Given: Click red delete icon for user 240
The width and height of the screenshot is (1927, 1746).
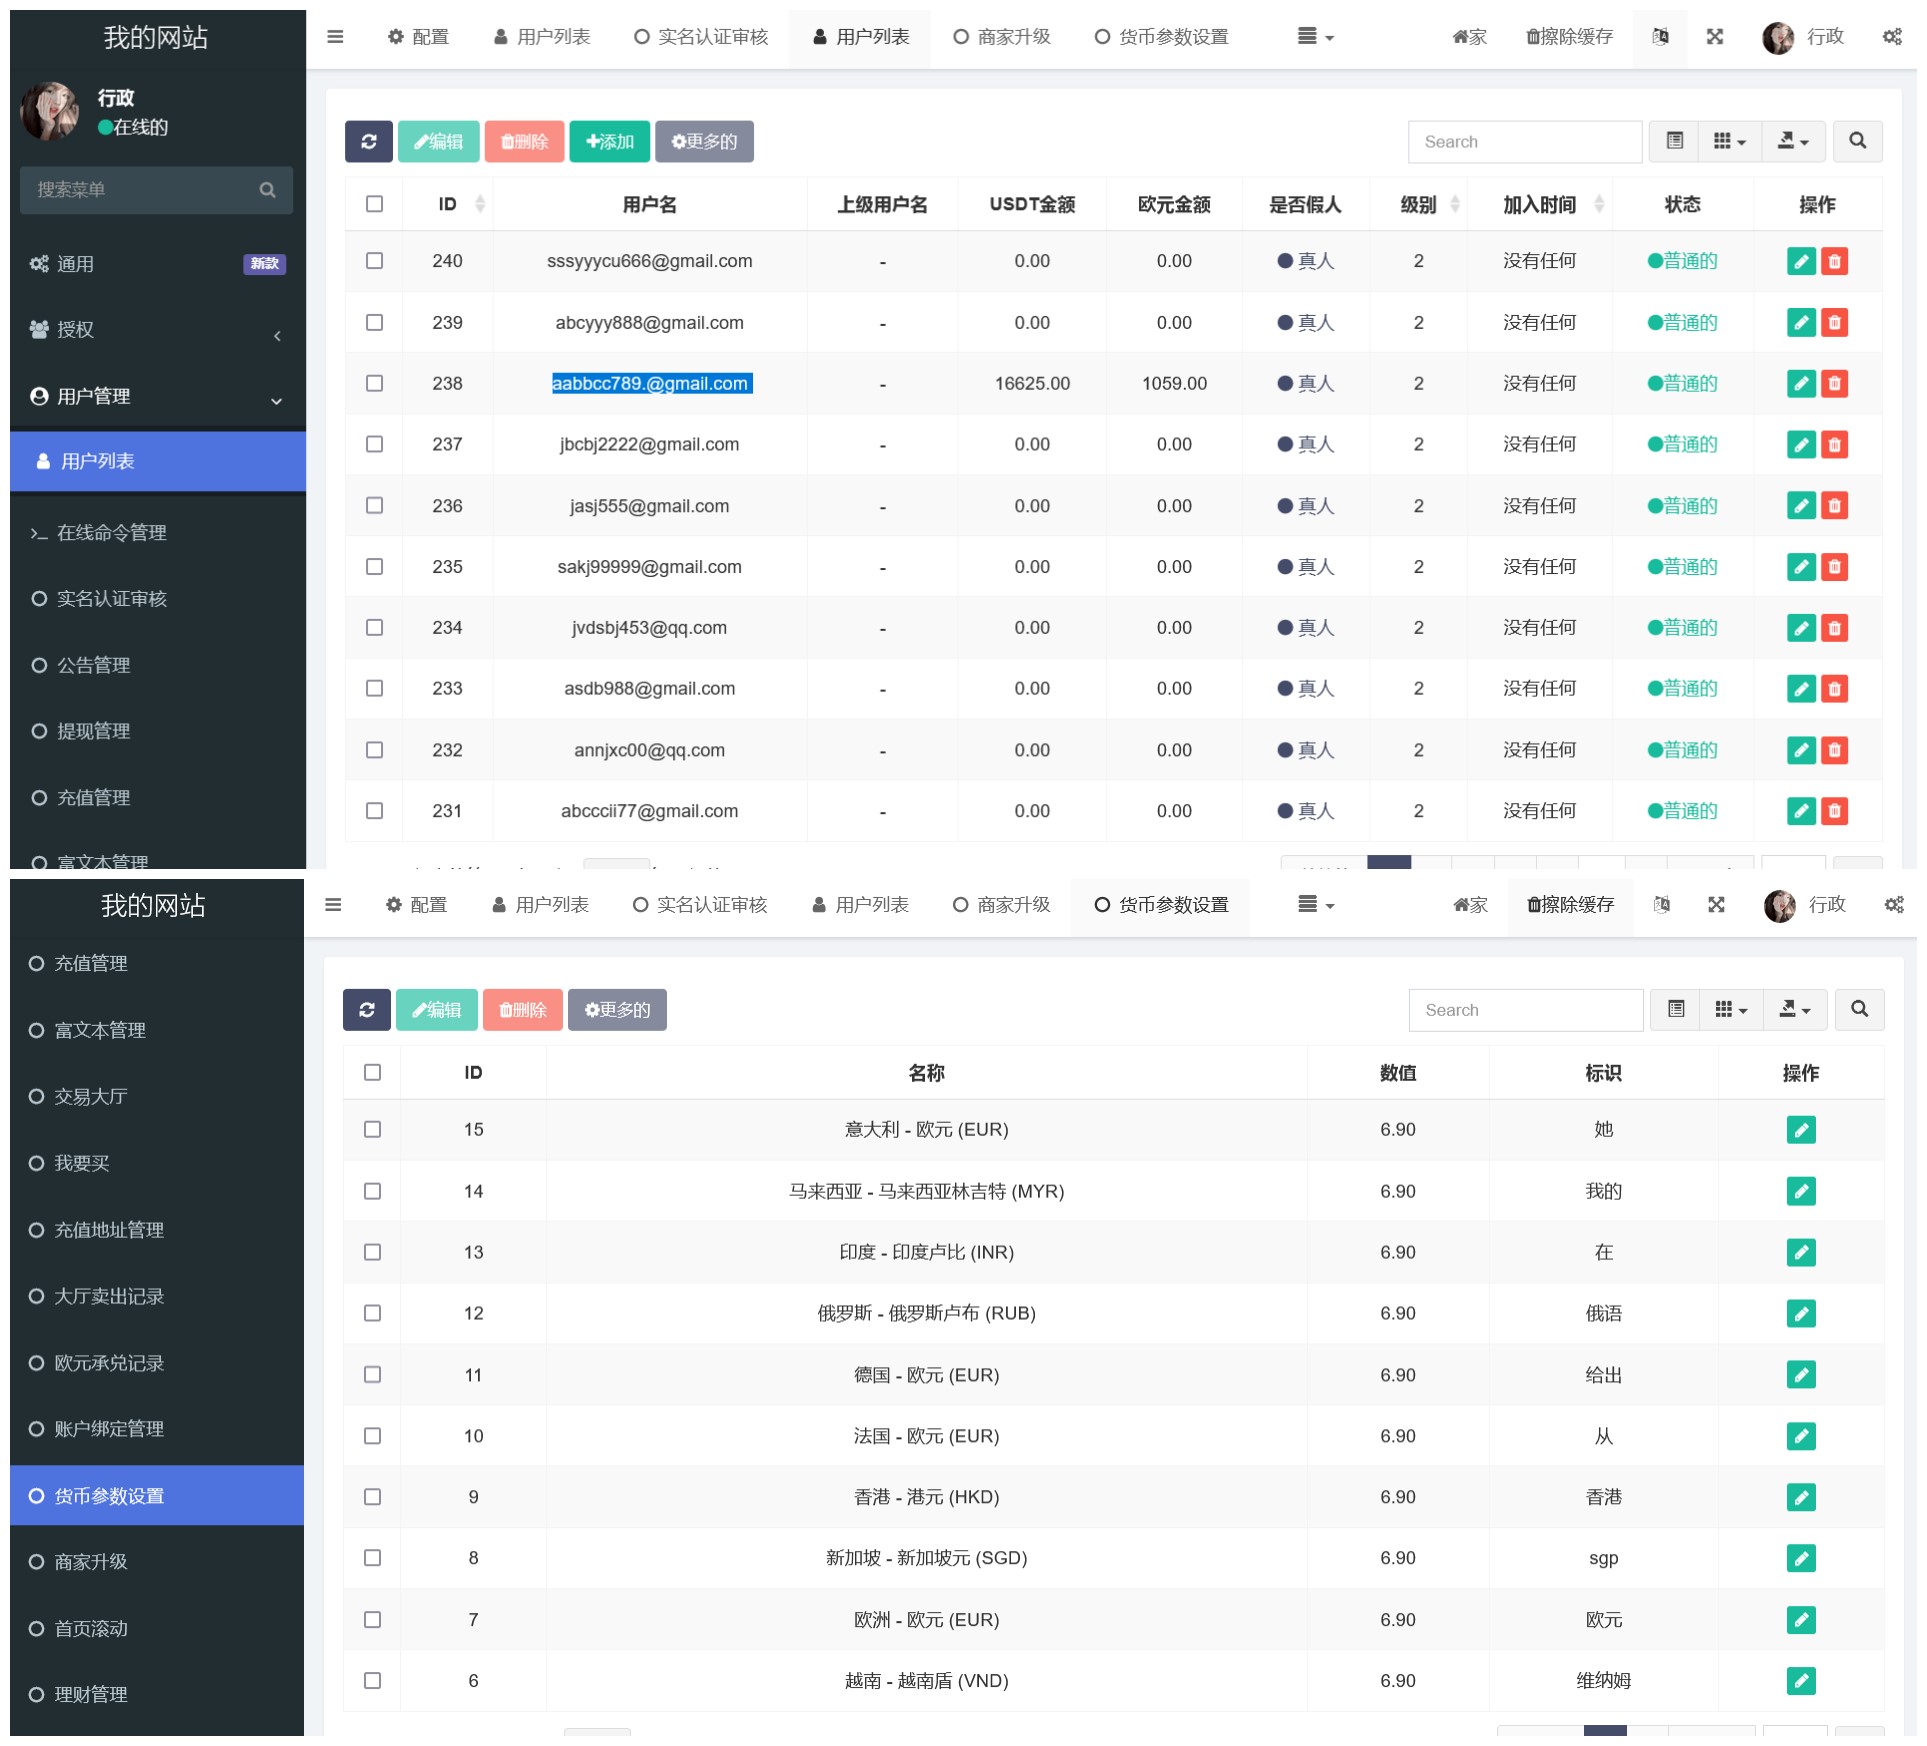Looking at the screenshot, I should [x=1835, y=262].
